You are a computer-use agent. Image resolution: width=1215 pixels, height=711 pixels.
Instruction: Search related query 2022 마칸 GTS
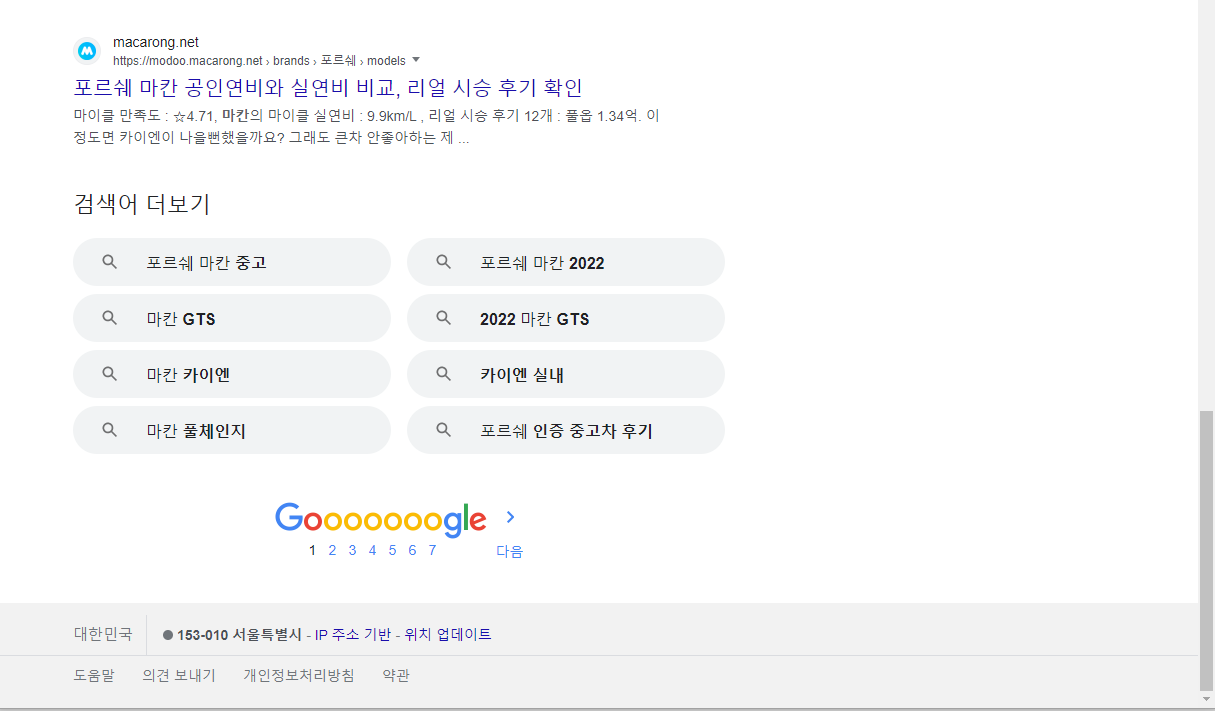566,318
